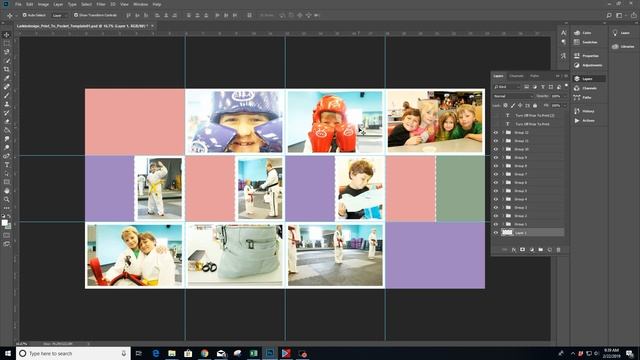Toggle visibility of Layer 1
The image size is (640, 360).
(x=496, y=232)
